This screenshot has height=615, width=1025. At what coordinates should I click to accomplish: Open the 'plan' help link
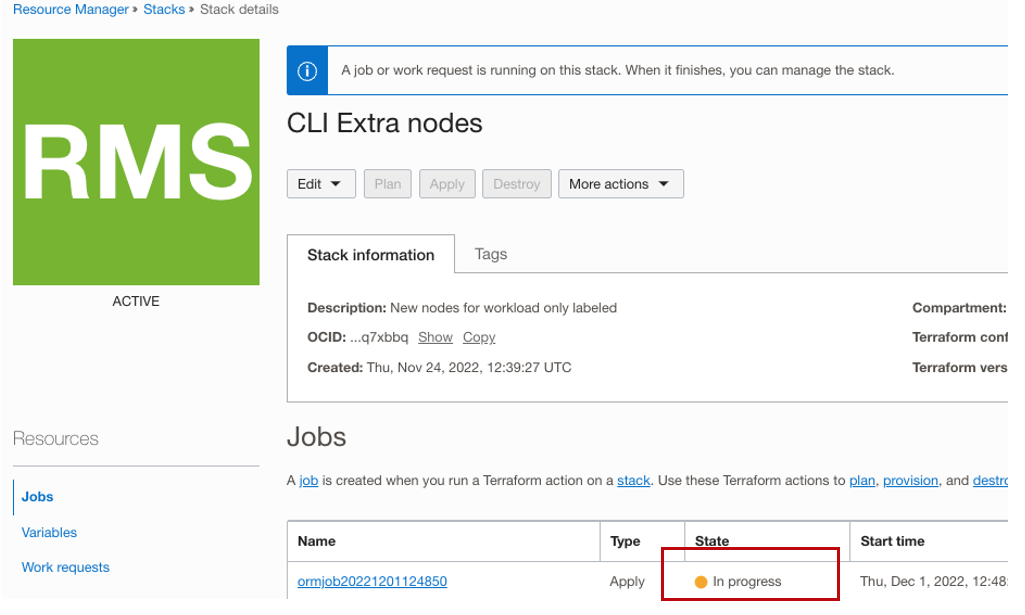[x=862, y=481]
